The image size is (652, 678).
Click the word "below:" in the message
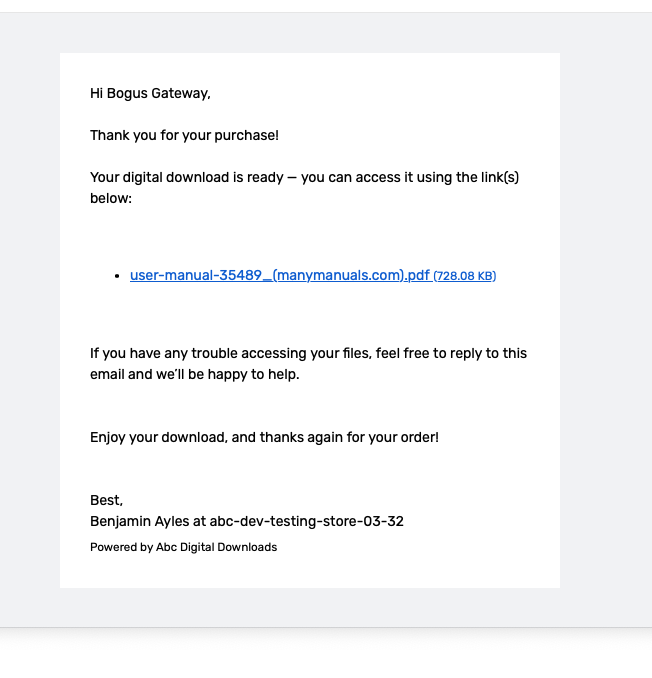pyautogui.click(x=111, y=198)
